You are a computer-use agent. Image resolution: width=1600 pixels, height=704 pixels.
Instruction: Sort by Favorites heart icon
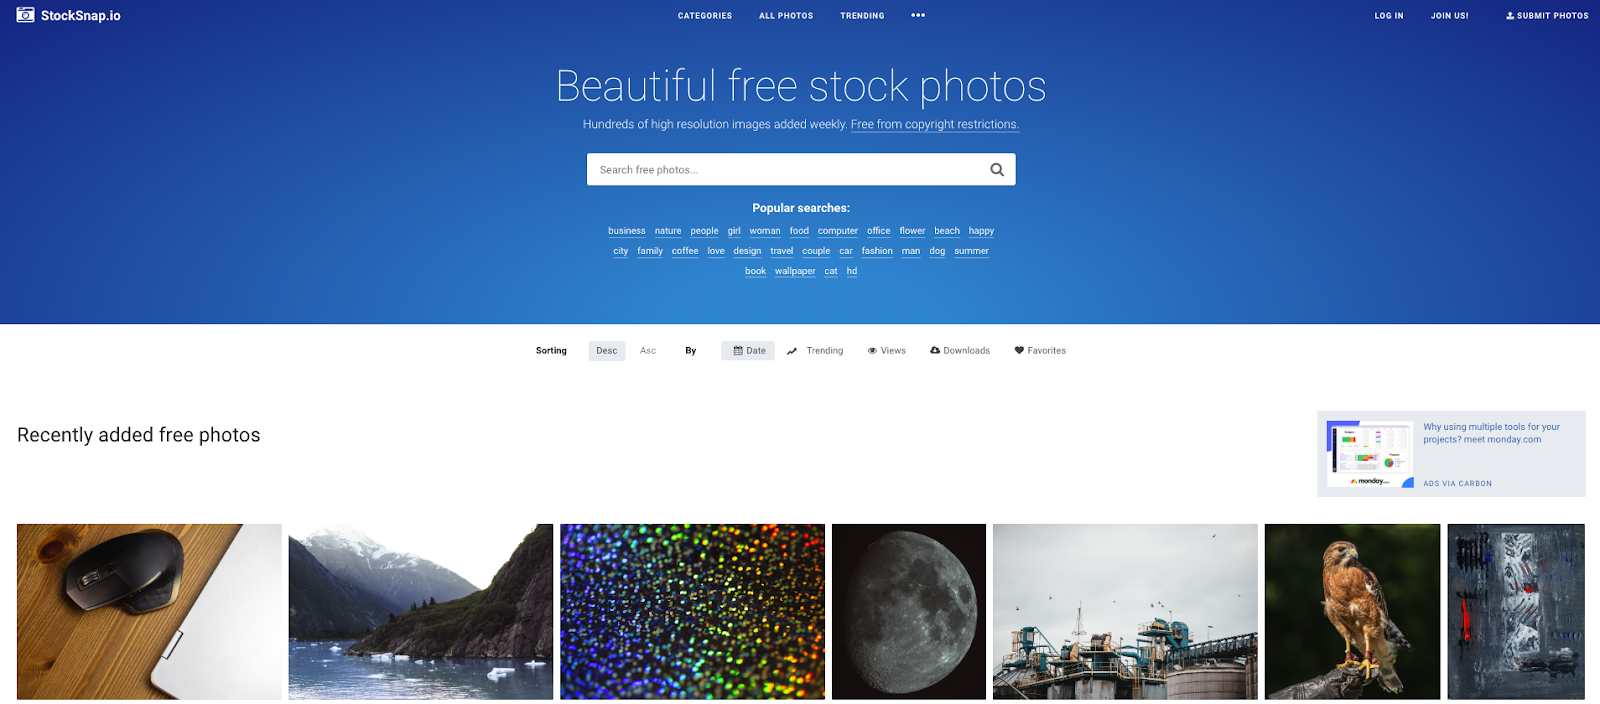[x=1019, y=351]
